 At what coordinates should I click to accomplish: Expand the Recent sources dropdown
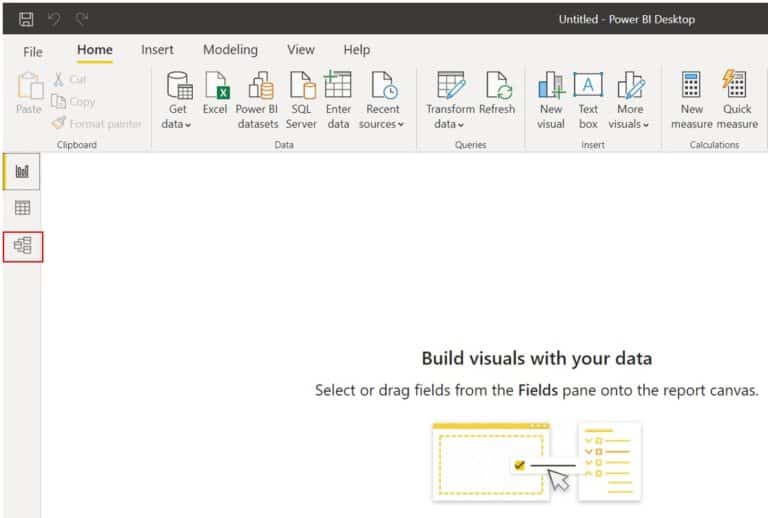382,100
